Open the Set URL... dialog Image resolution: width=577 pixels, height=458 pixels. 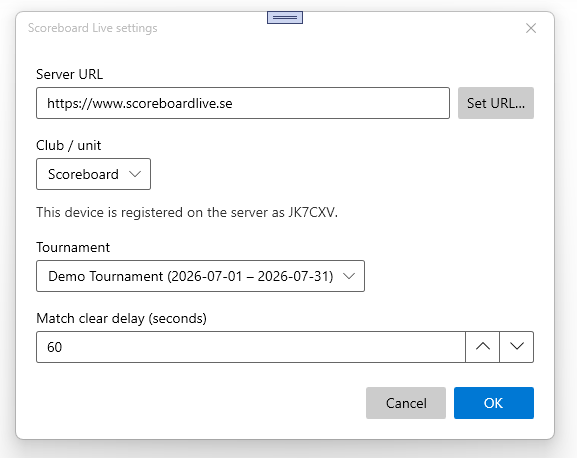(496, 103)
